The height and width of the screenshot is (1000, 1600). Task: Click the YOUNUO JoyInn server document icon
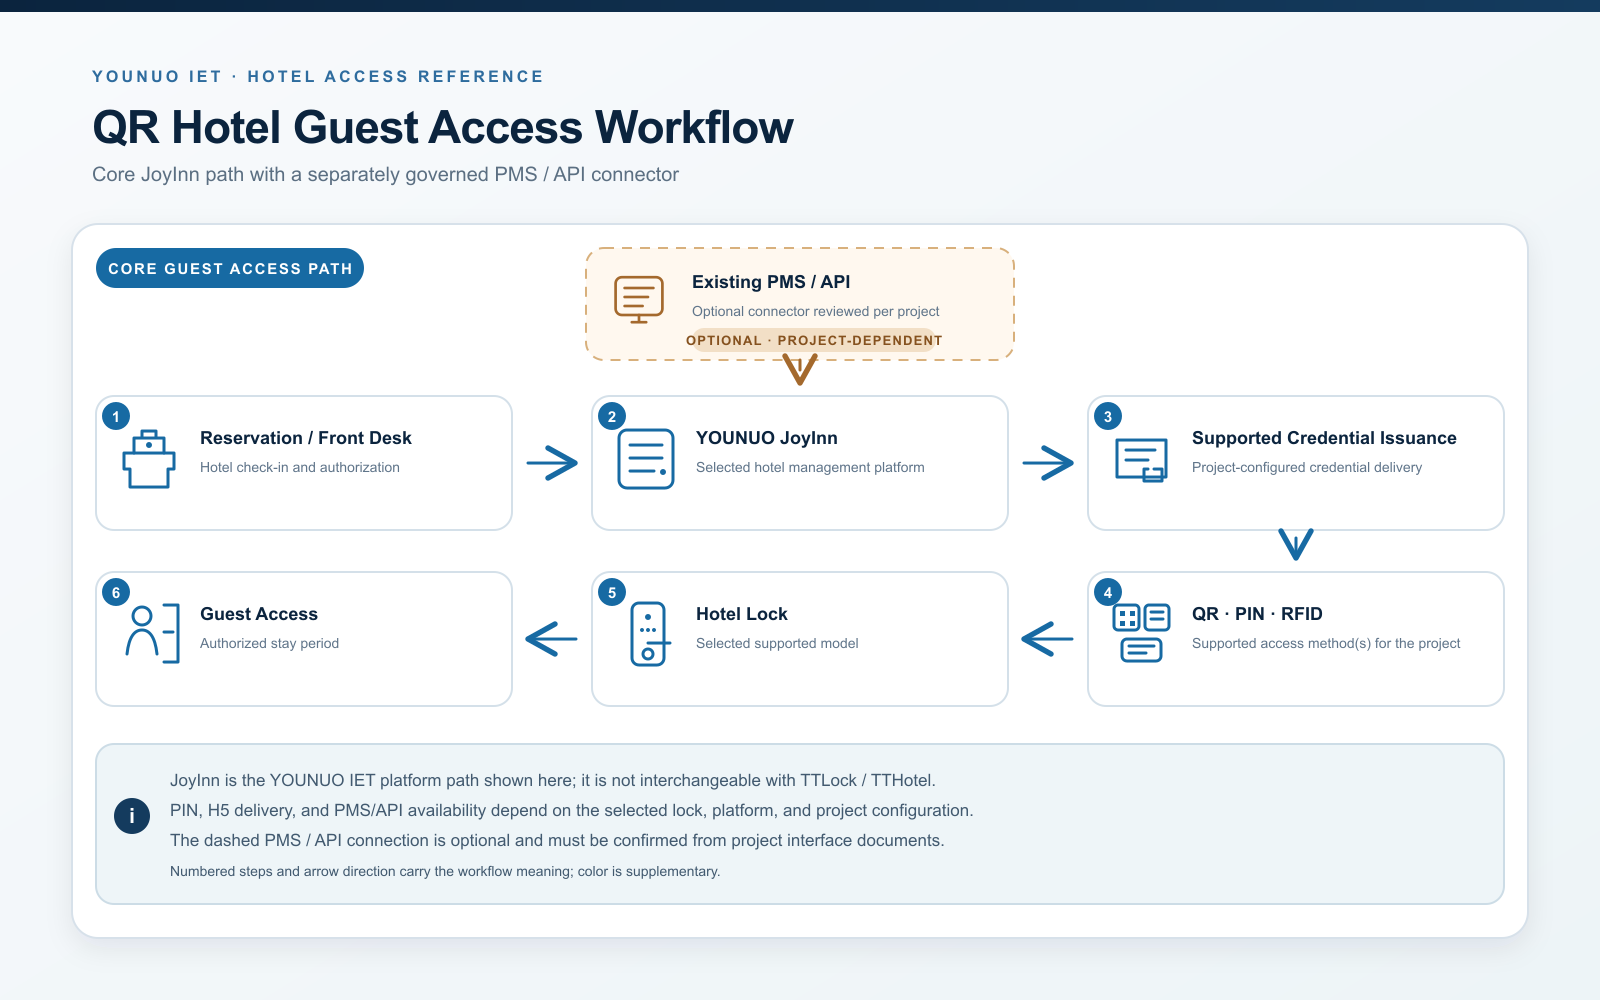click(646, 459)
